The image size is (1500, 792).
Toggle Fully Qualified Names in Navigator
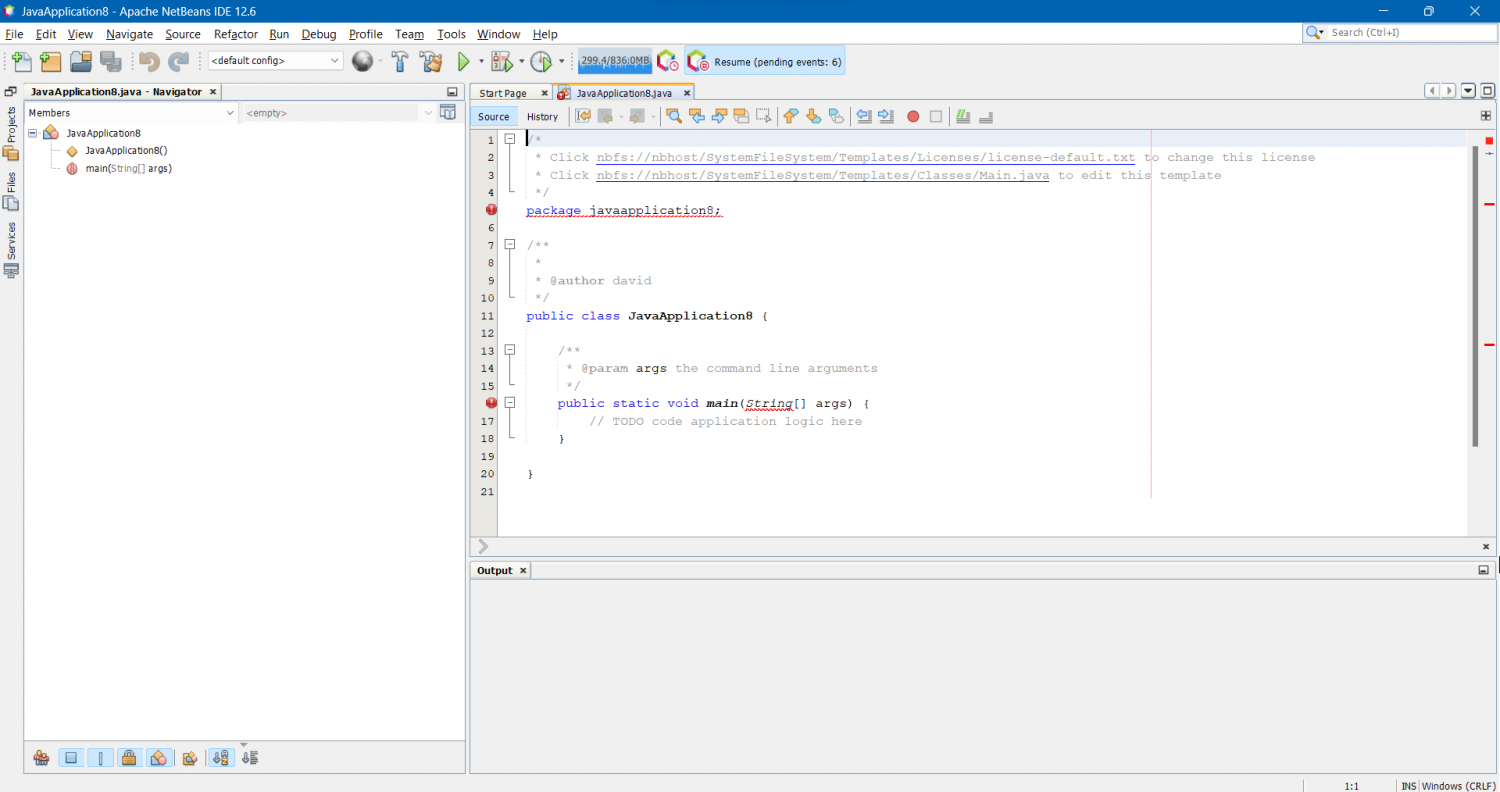click(189, 758)
